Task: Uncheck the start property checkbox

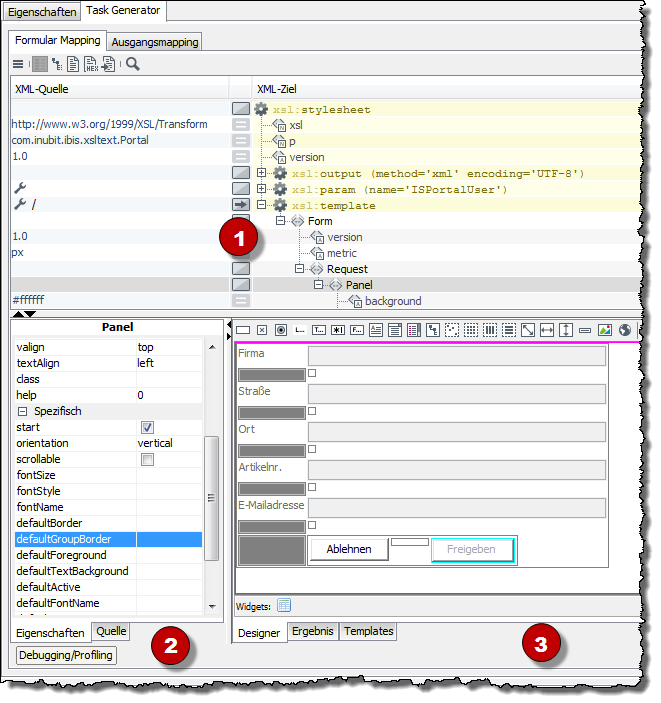Action: pyautogui.click(x=147, y=427)
